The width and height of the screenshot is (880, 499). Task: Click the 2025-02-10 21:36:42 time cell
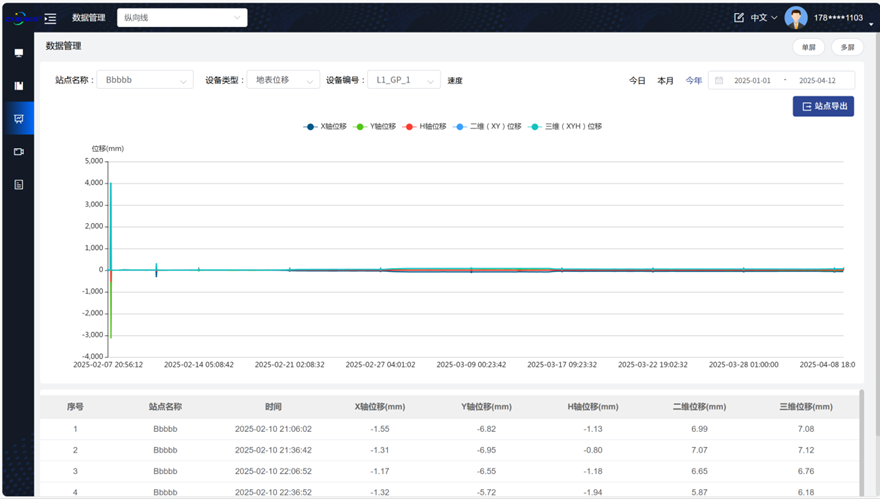click(273, 450)
